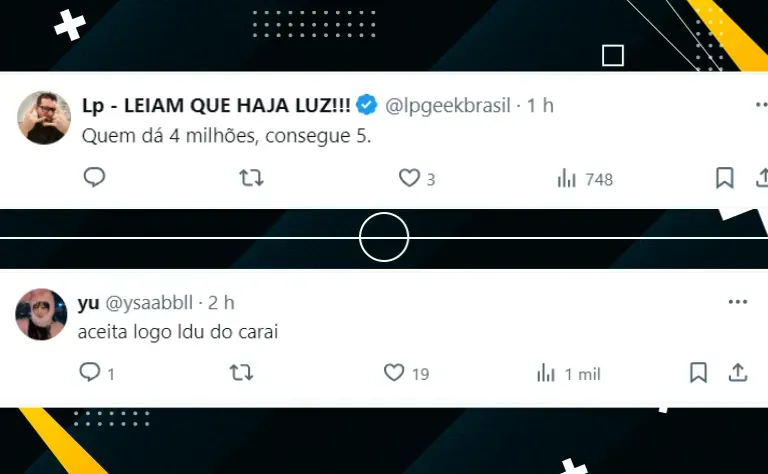Retweet the 'Quem dá 4 milhões' post

[x=251, y=178]
